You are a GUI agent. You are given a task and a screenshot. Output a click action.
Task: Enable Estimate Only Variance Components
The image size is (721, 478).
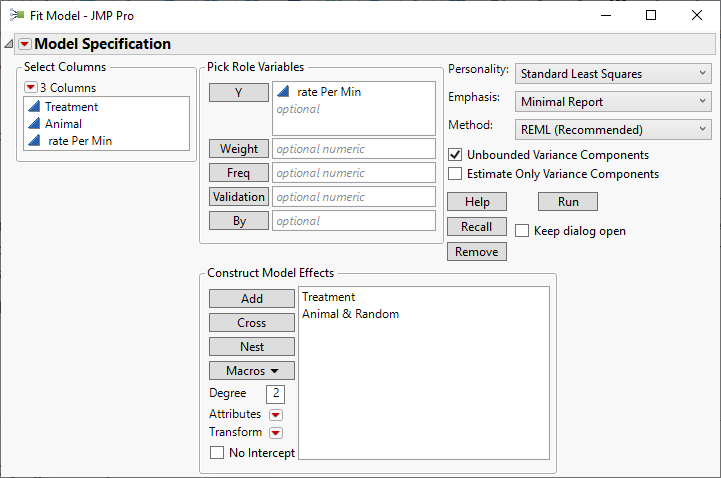[456, 174]
